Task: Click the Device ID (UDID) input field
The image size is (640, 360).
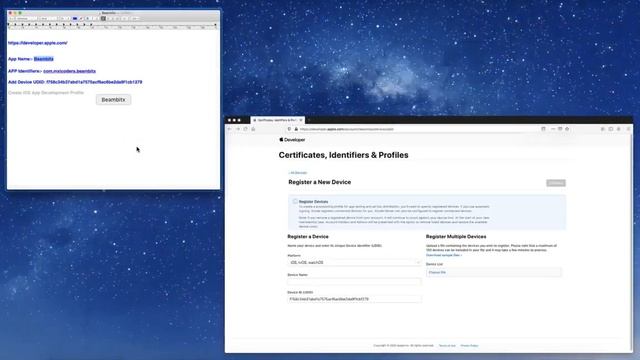Action: point(354,299)
